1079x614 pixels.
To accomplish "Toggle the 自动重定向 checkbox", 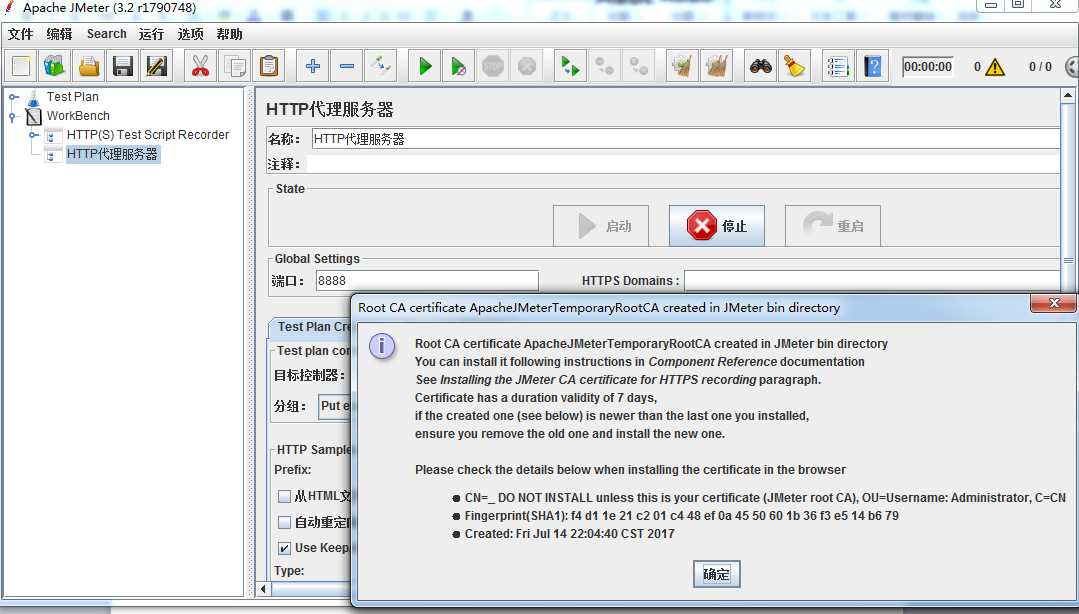I will [x=284, y=522].
